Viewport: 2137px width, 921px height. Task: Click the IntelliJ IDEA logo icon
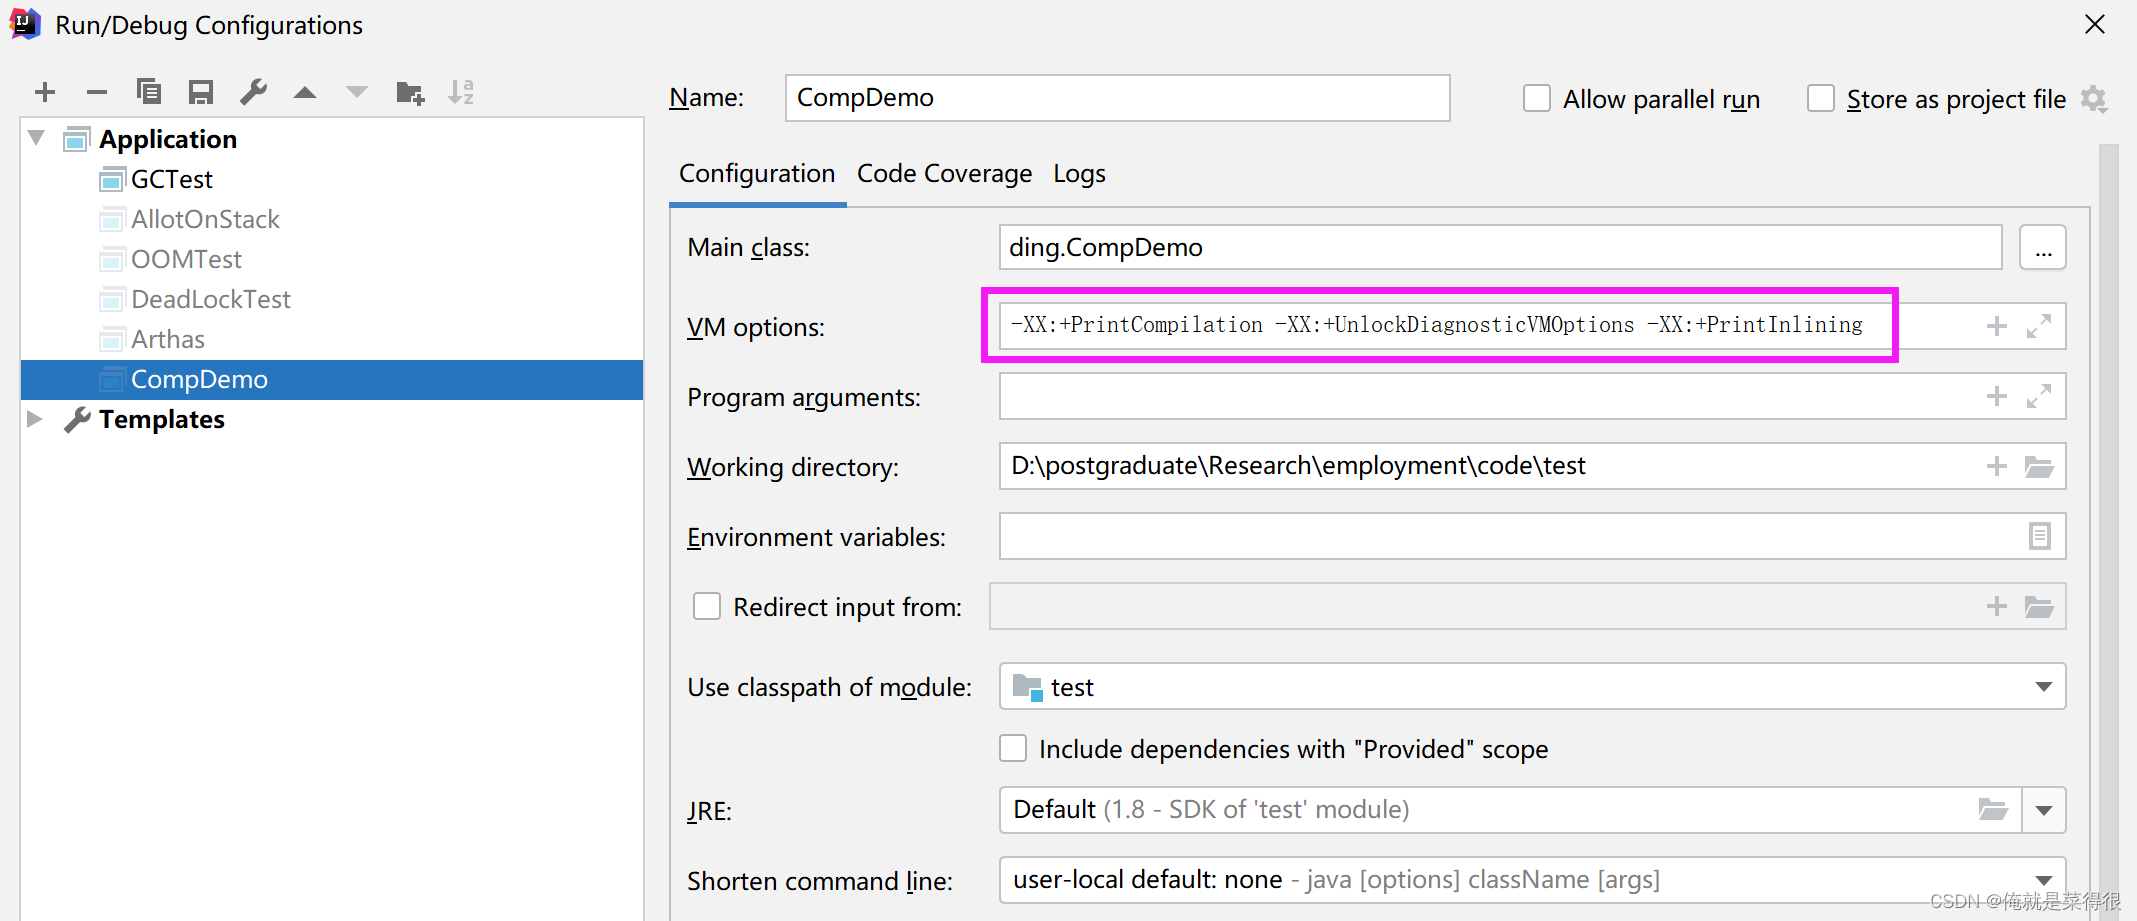[x=24, y=24]
